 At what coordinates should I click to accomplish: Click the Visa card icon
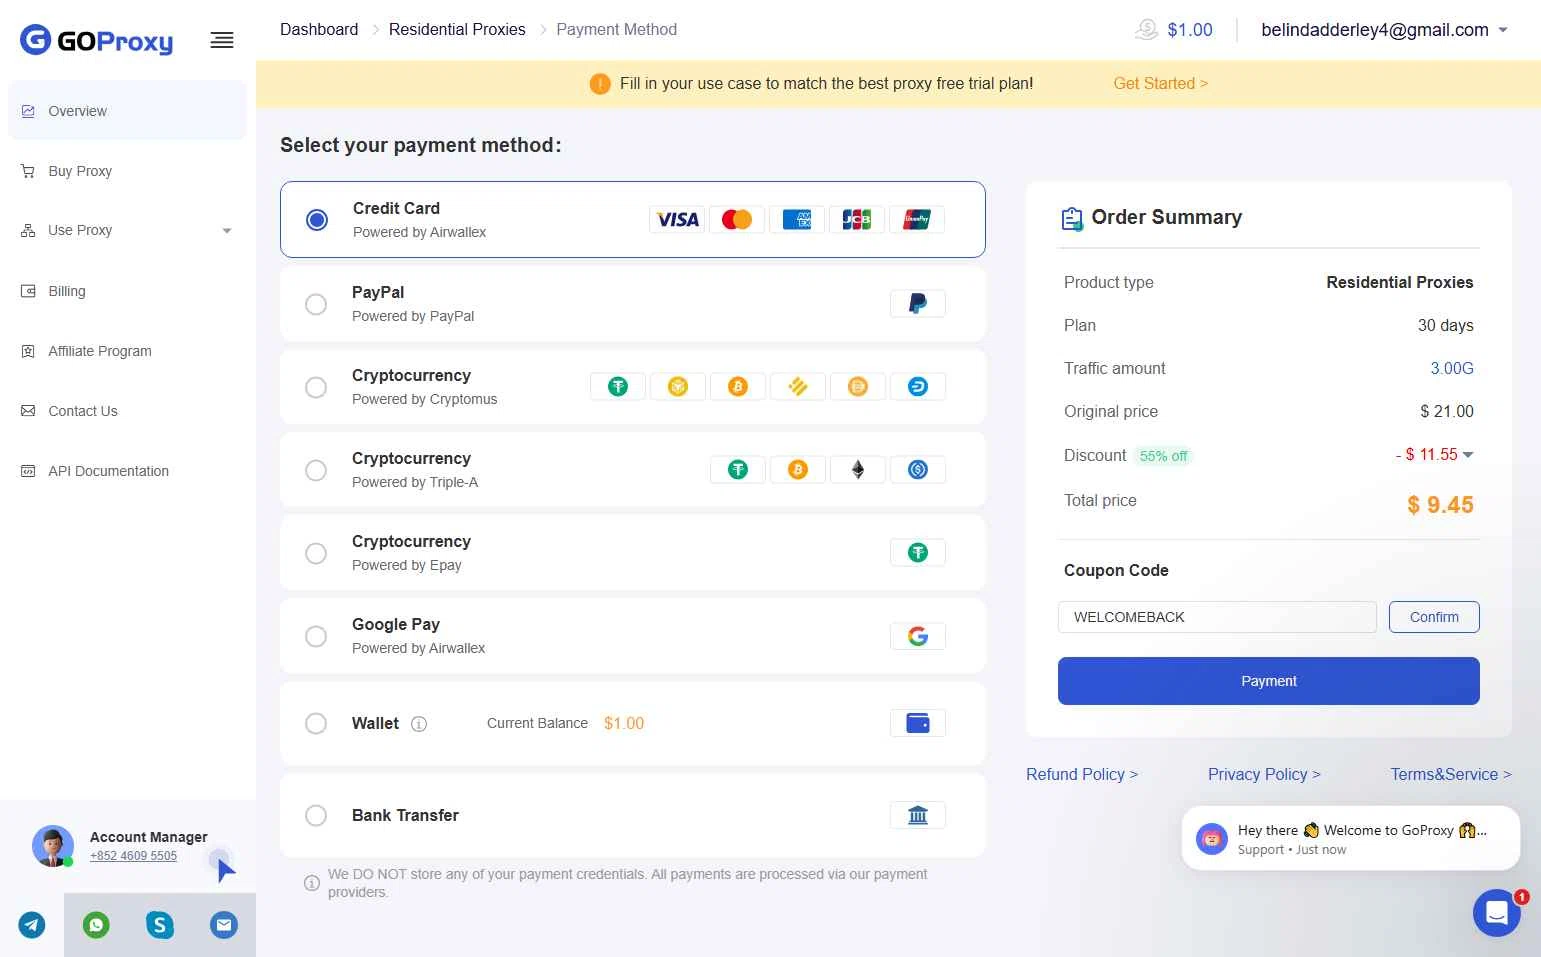[677, 219]
